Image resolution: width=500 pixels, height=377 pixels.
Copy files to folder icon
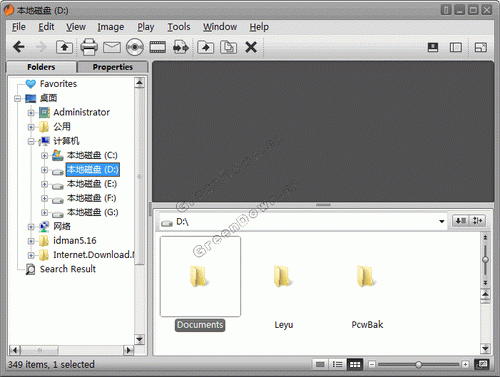click(228, 47)
